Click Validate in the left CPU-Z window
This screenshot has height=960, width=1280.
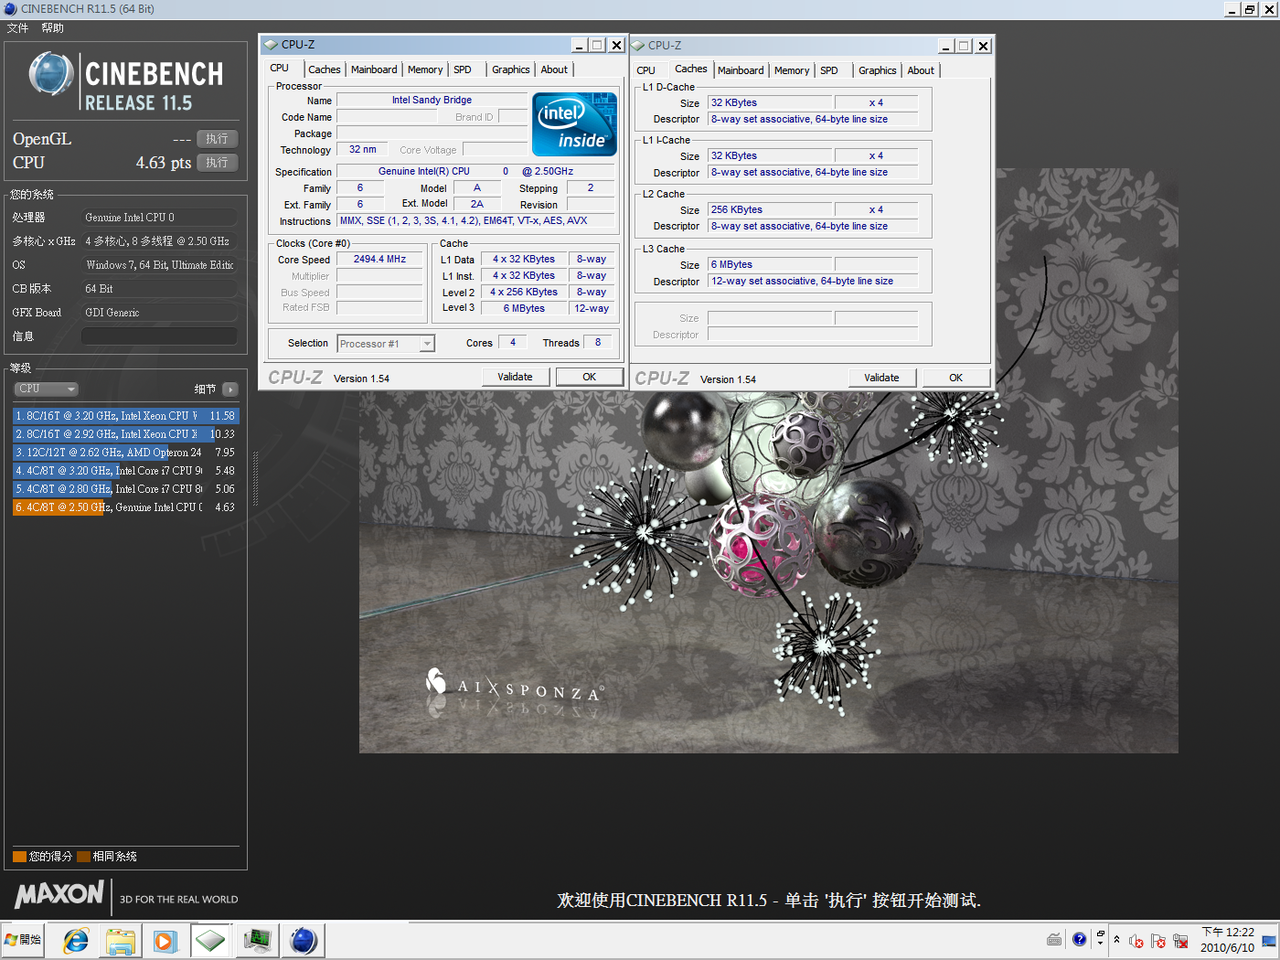pos(515,377)
